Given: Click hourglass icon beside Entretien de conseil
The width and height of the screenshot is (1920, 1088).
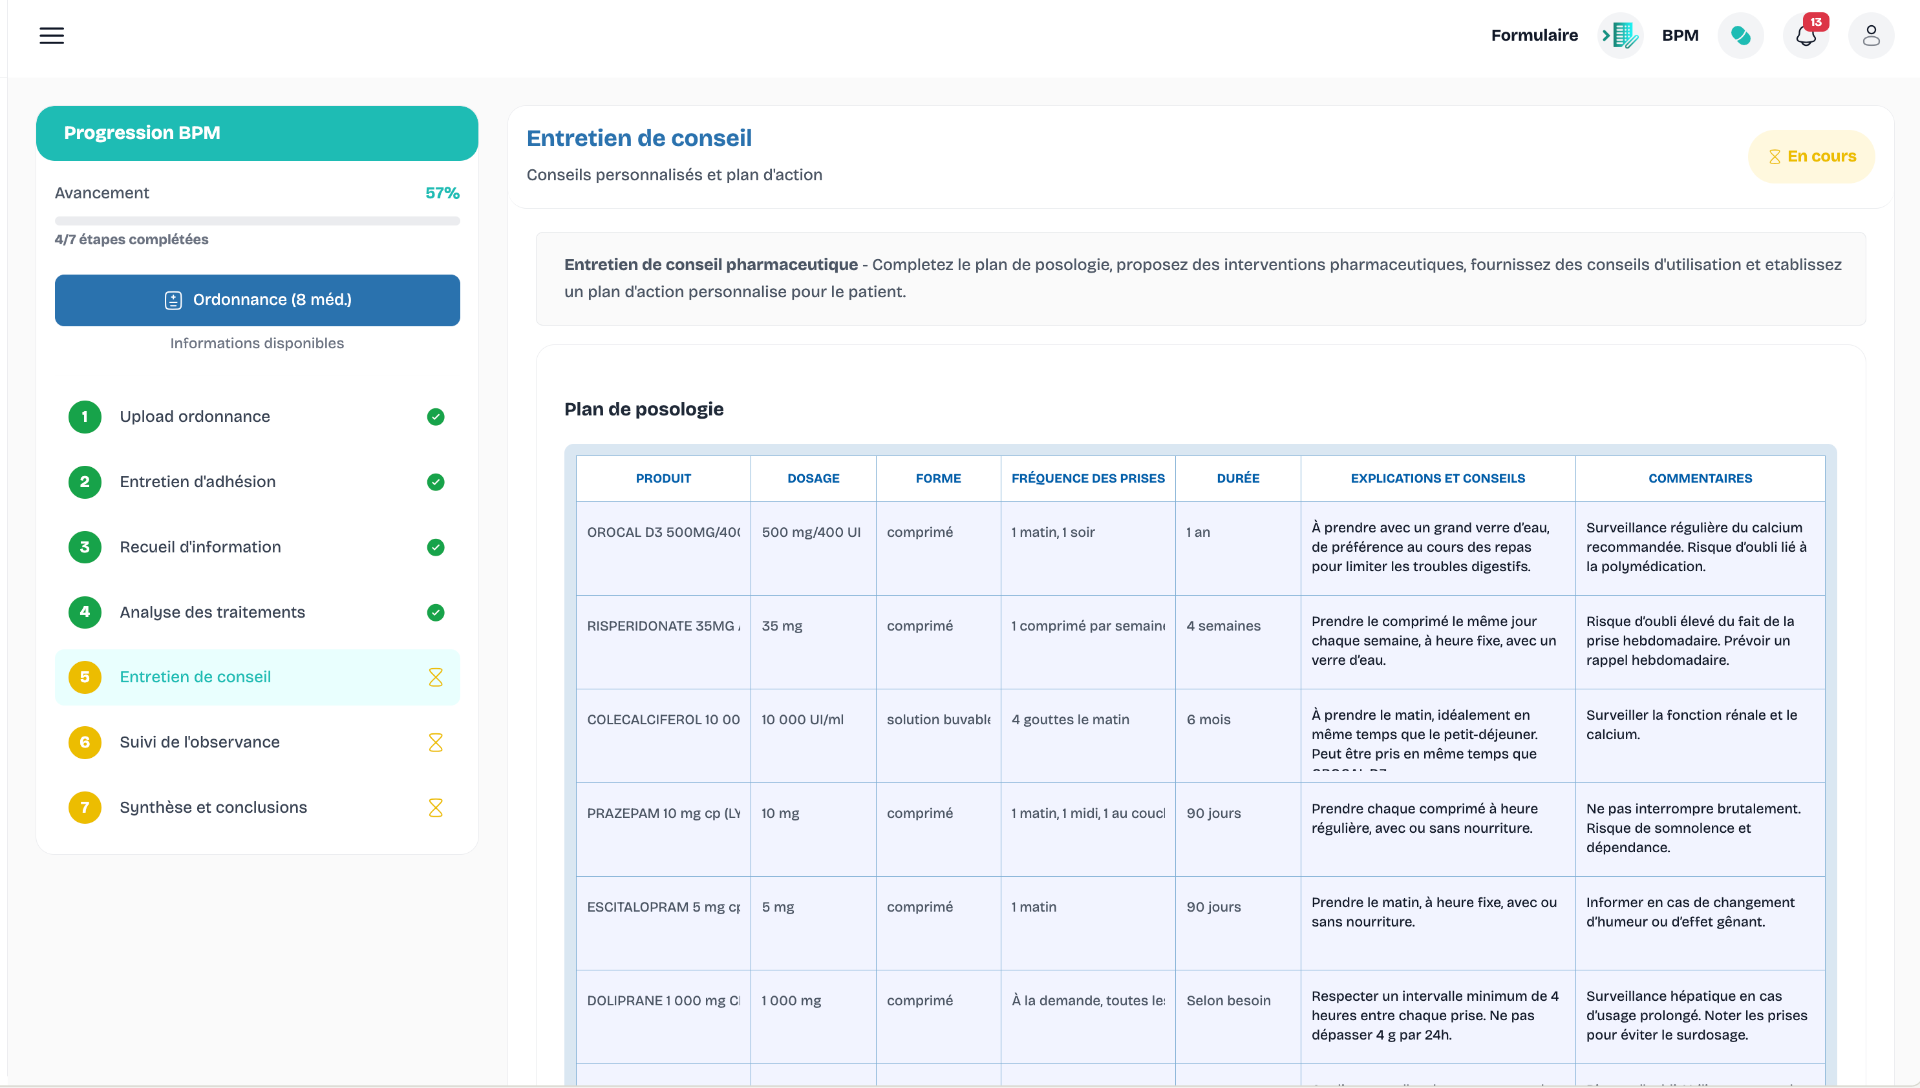Looking at the screenshot, I should click(x=436, y=677).
